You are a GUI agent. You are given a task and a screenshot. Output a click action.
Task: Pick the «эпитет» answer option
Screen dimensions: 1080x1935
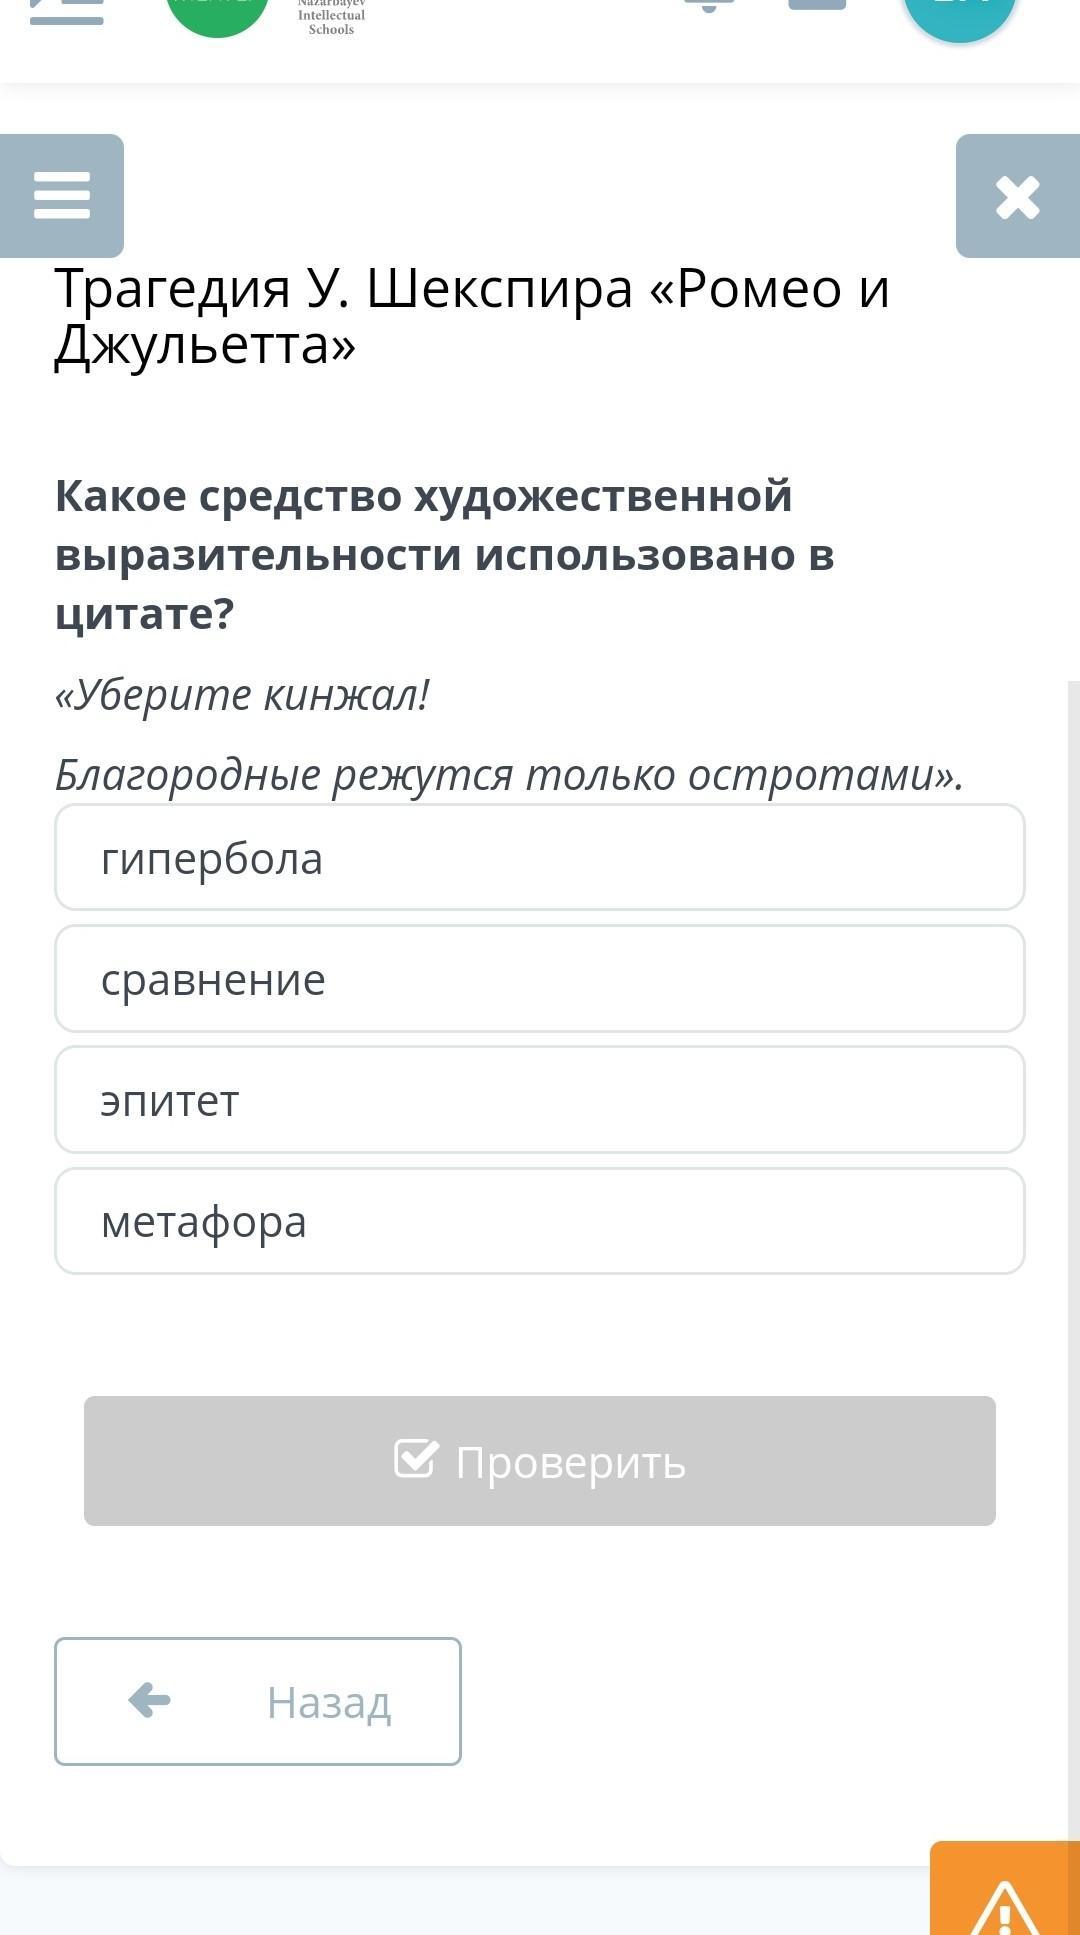[x=540, y=1100]
